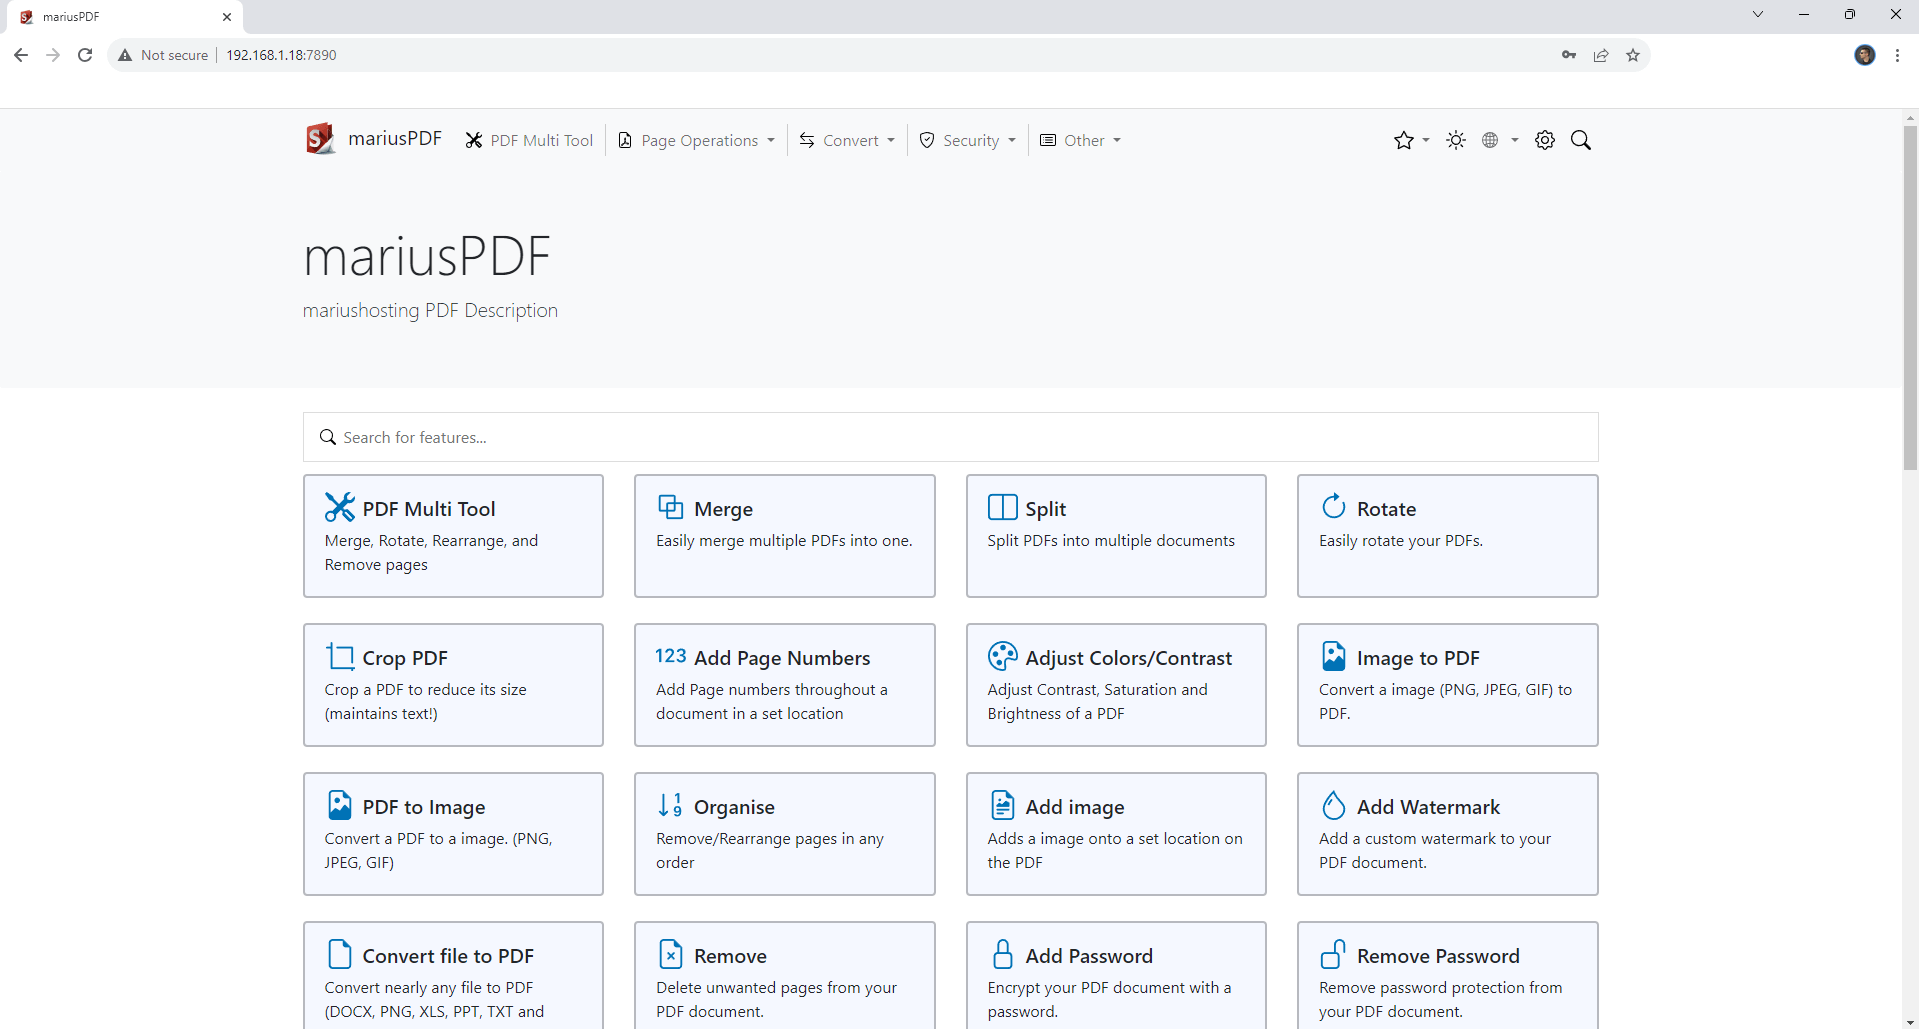Open Adjust Colors via the palette icon
Image resolution: width=1919 pixels, height=1029 pixels.
click(x=1002, y=656)
